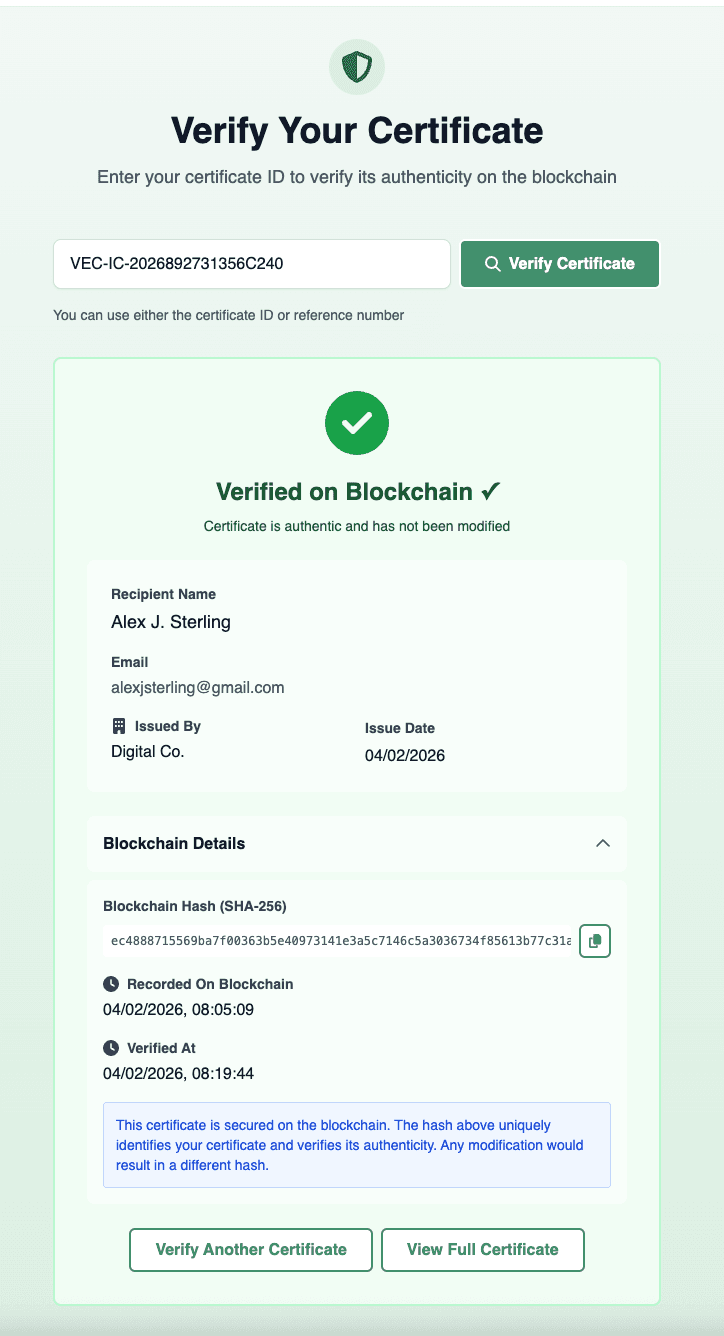Image resolution: width=724 pixels, height=1336 pixels.
Task: Click the blue blockchain security info note
Action: pos(357,1145)
